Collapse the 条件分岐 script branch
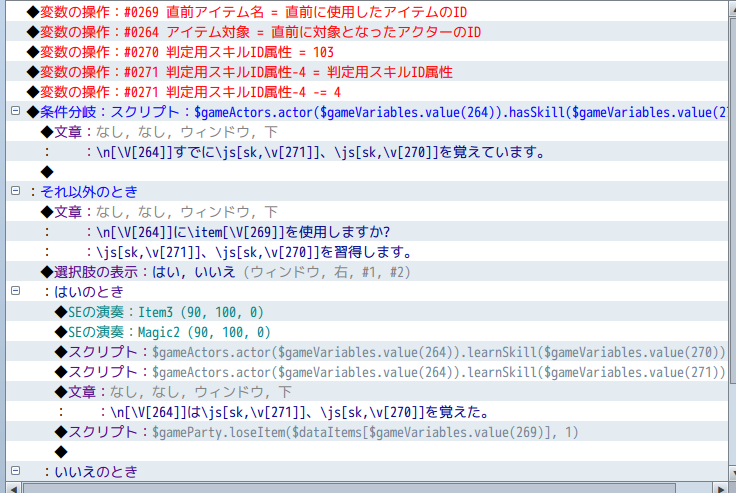Screen dimensions: 736x493 point(15,111)
